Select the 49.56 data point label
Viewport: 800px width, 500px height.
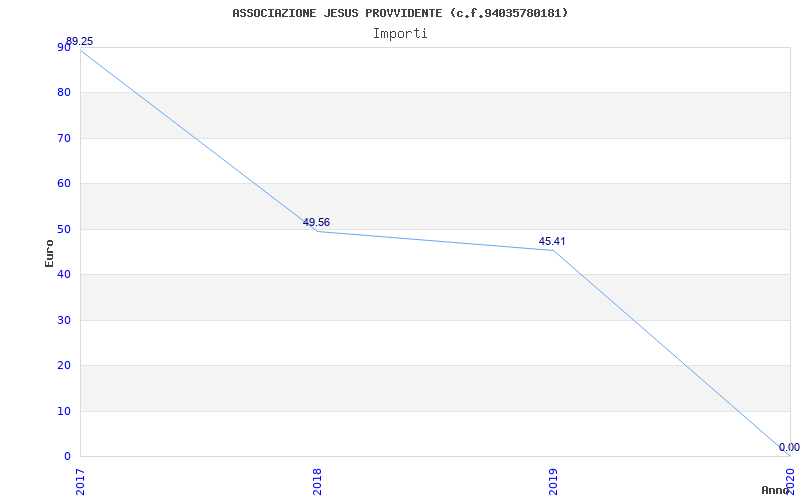click(316, 222)
